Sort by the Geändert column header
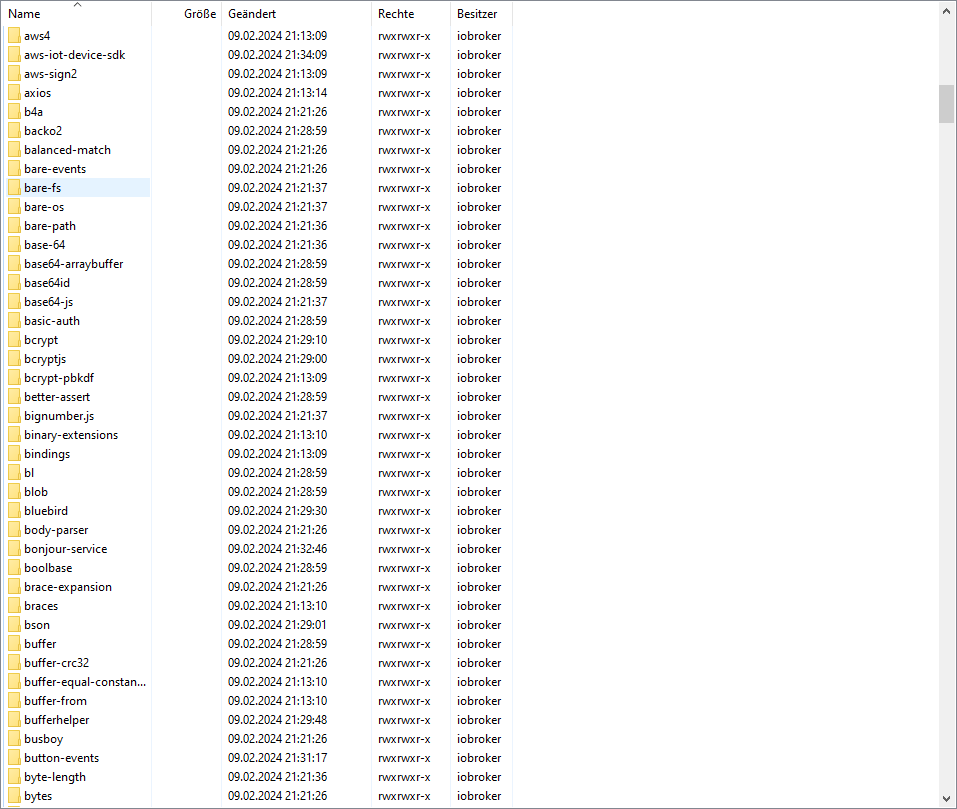Viewport: 957px width, 809px height. tap(296, 13)
